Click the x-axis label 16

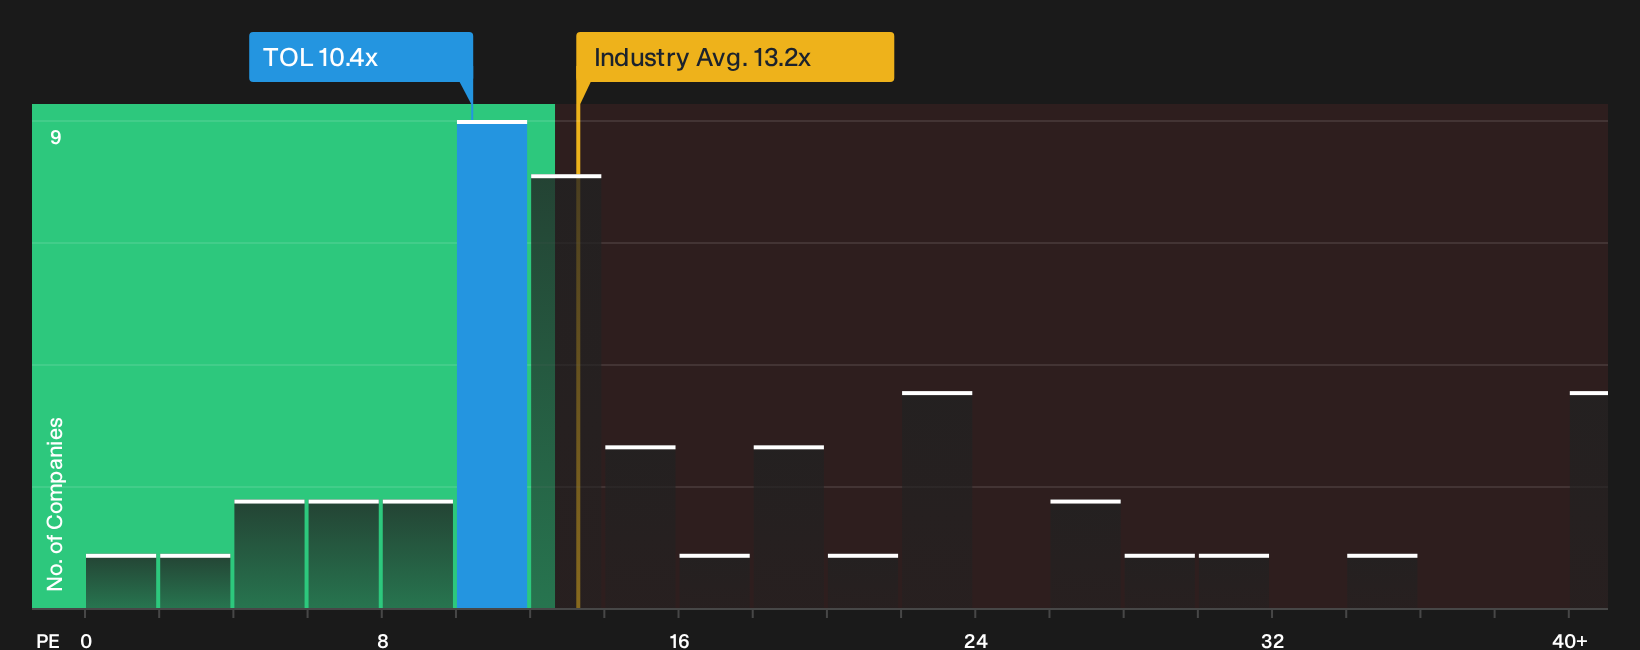(679, 640)
